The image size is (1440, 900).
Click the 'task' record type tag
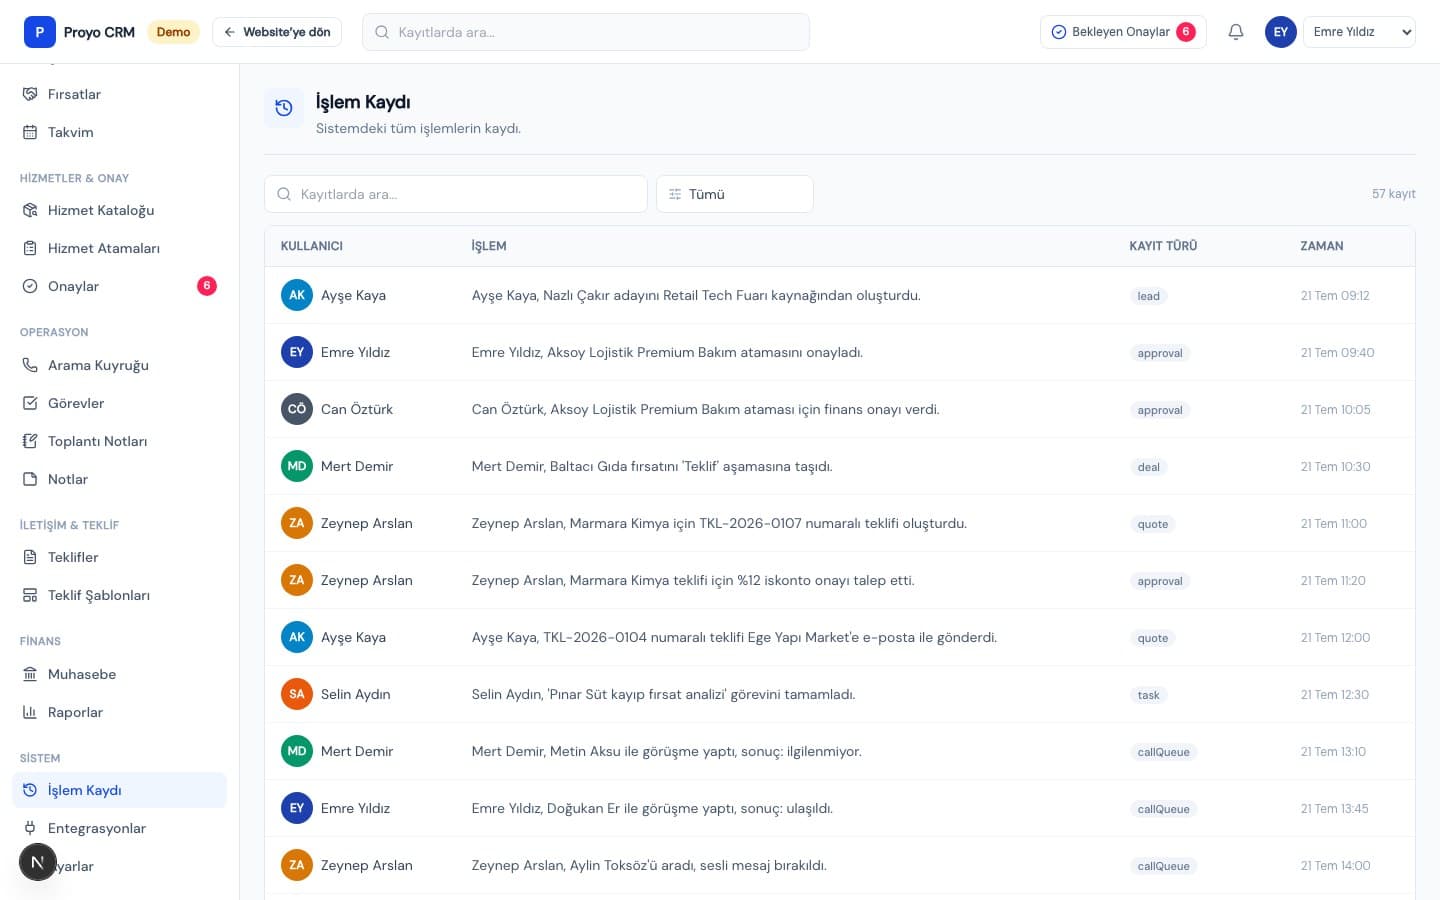(1149, 695)
